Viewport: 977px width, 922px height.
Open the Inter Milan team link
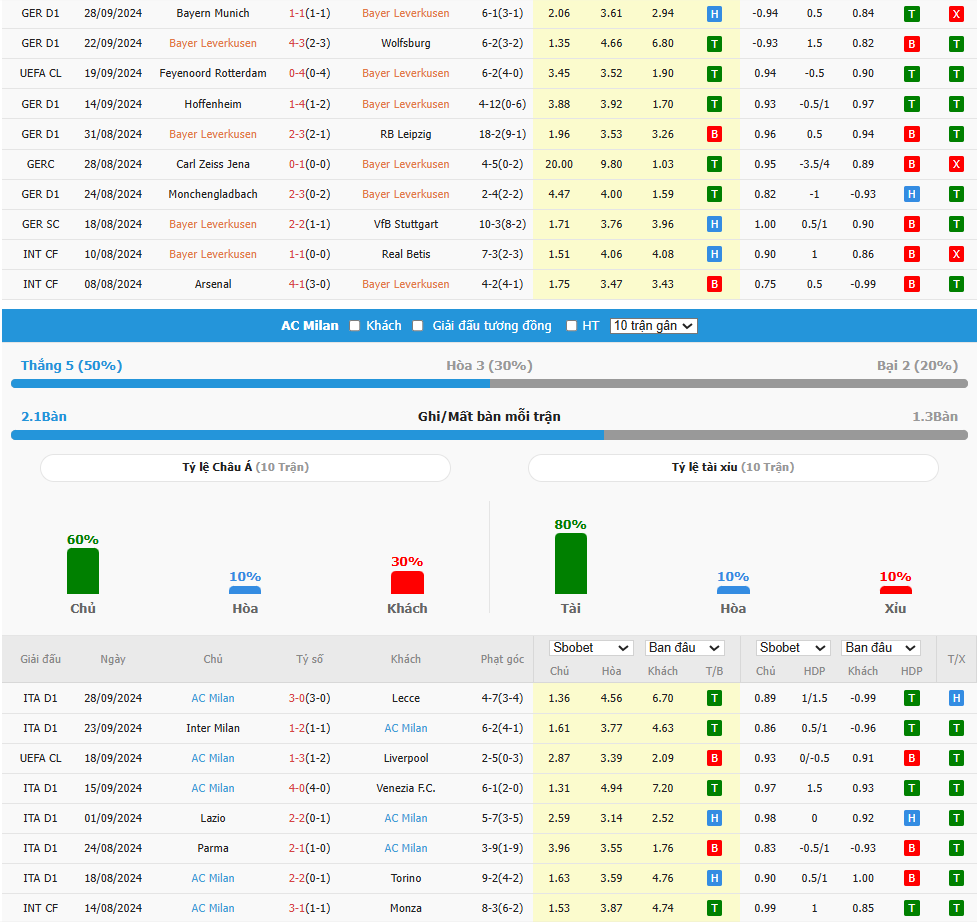pos(213,728)
